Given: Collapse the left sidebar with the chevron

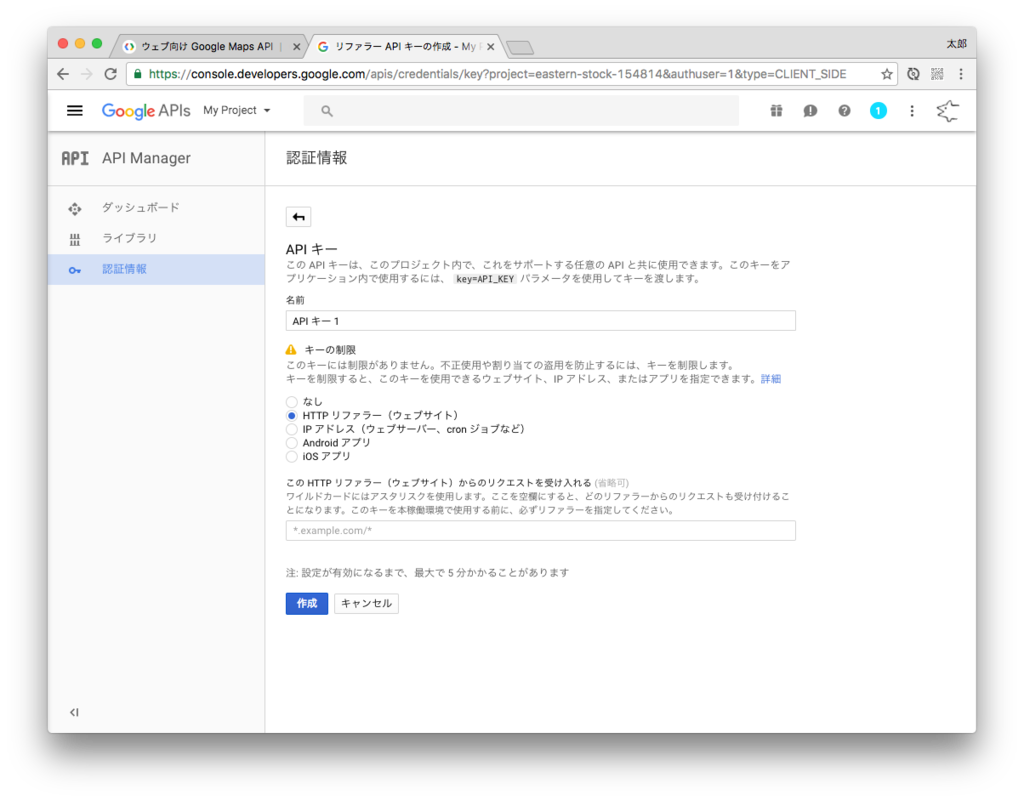Looking at the screenshot, I should (73, 712).
